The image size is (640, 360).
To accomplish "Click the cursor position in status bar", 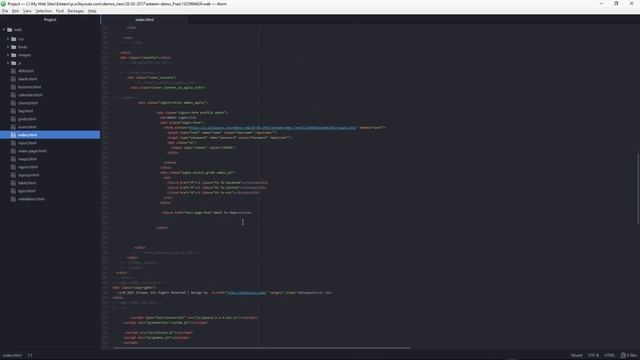I will [x=30, y=355].
